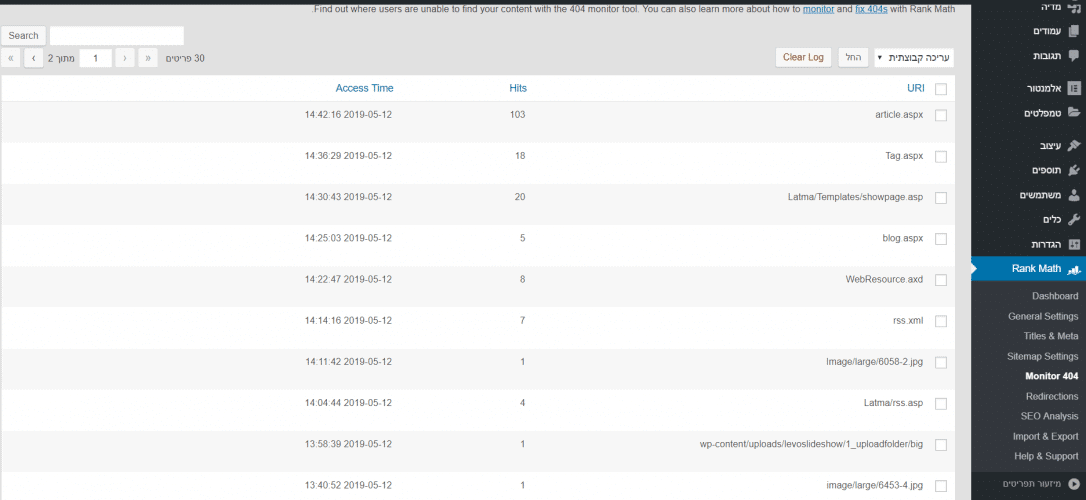This screenshot has width=1086, height=500.
Task: Click the Rank Math chart icon
Action: click(1074, 269)
